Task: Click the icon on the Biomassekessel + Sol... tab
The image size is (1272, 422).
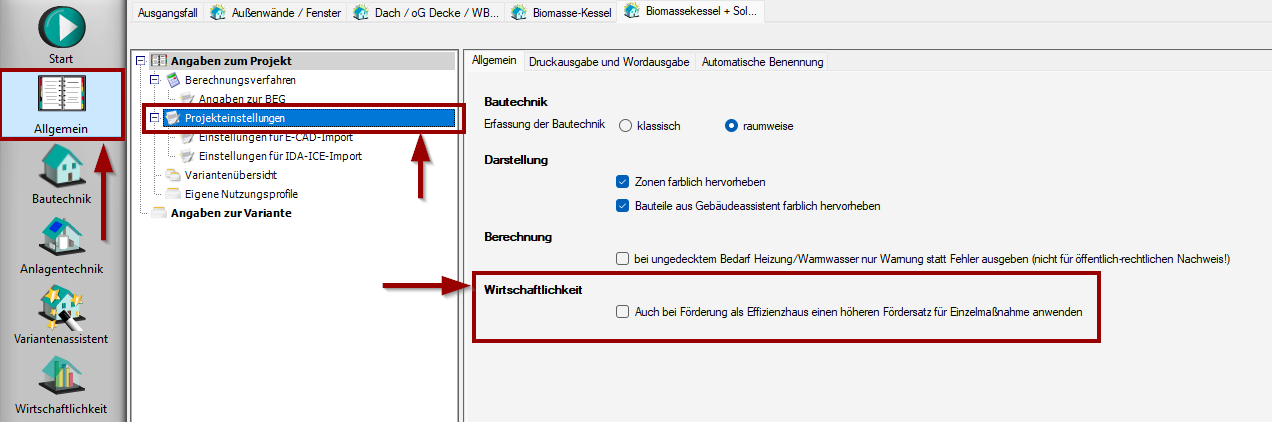Action: [x=631, y=11]
